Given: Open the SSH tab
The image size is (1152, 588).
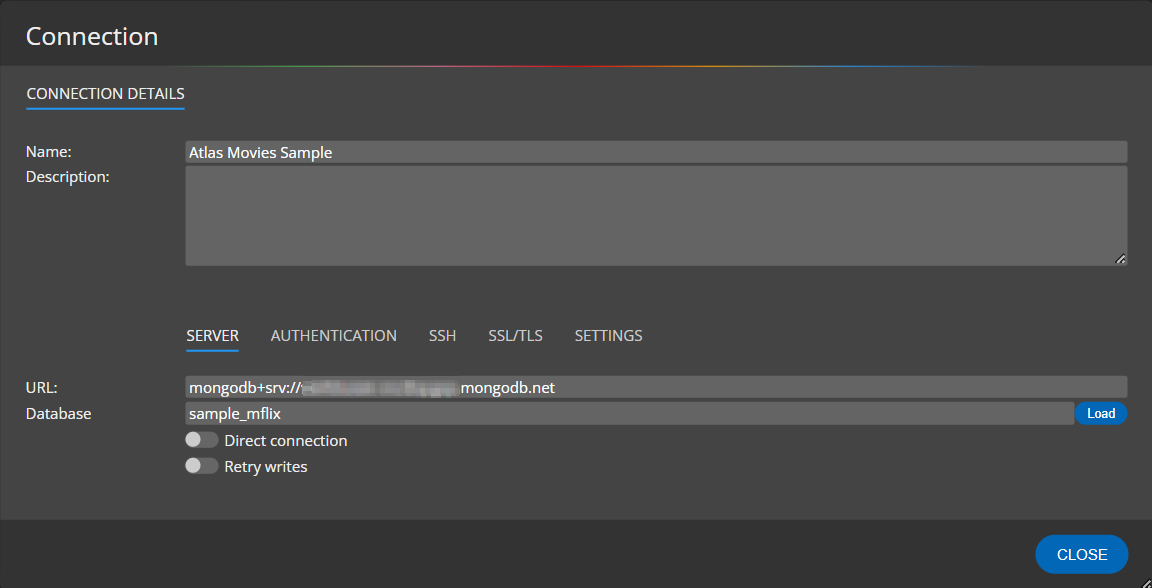Looking at the screenshot, I should coord(442,335).
